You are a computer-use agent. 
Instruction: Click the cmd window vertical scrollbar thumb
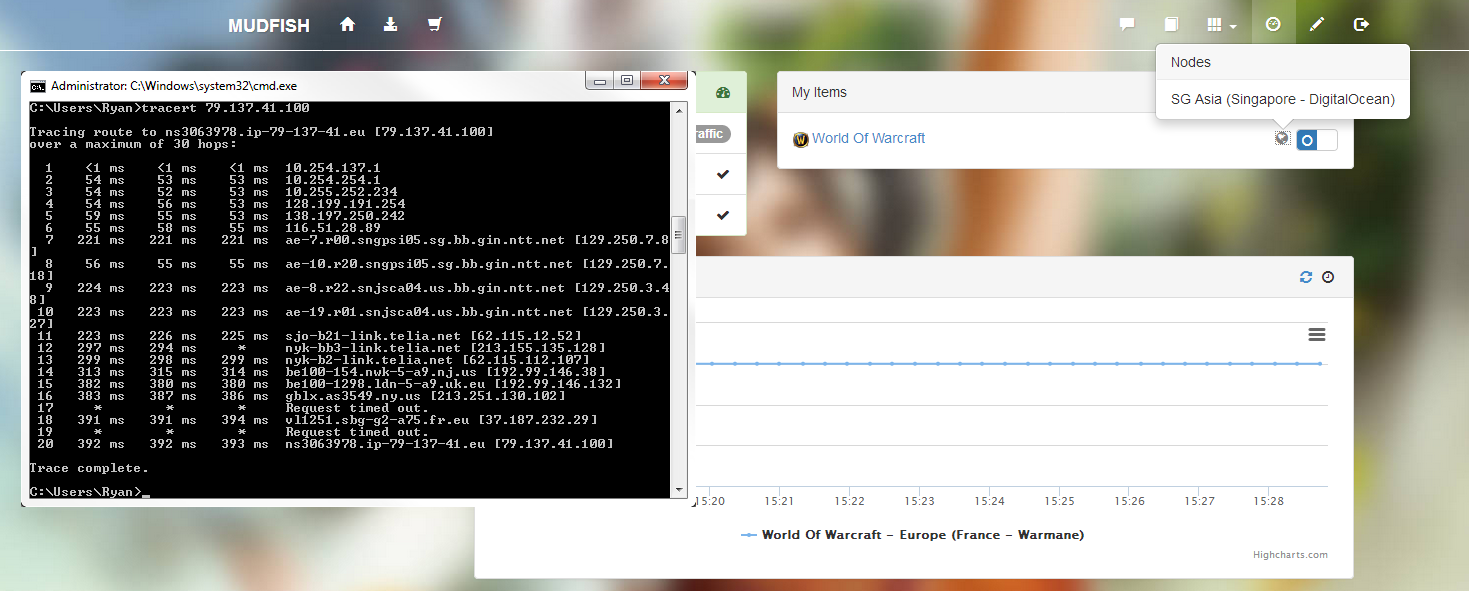pos(678,235)
